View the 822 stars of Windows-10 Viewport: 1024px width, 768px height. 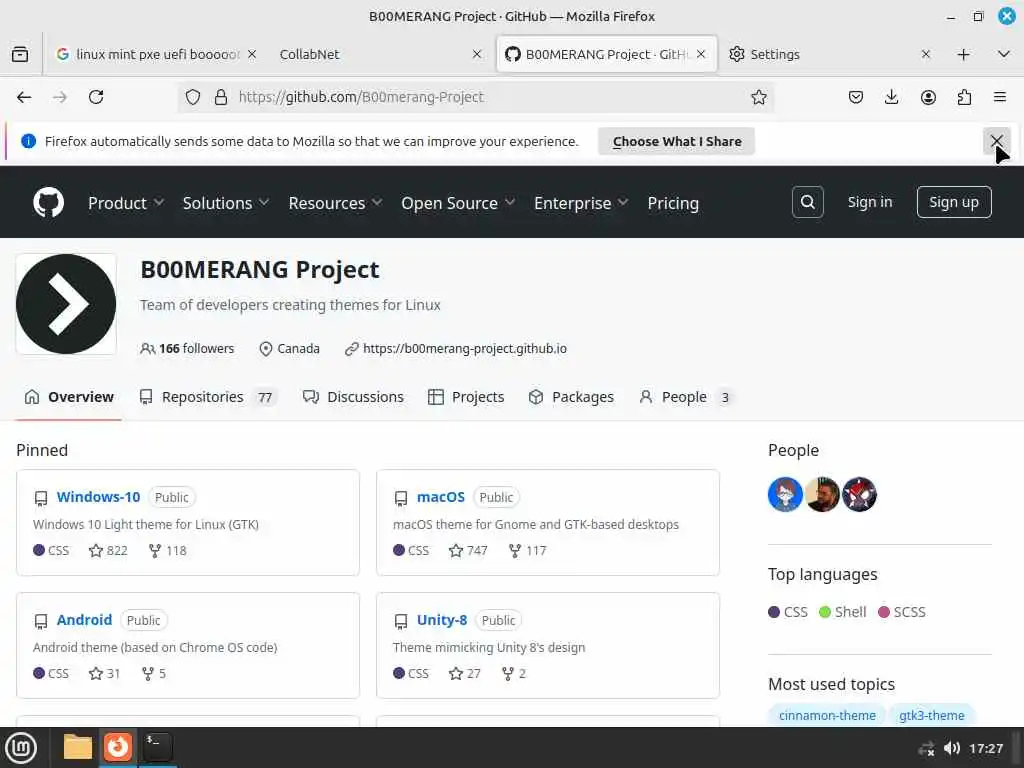tap(108, 551)
